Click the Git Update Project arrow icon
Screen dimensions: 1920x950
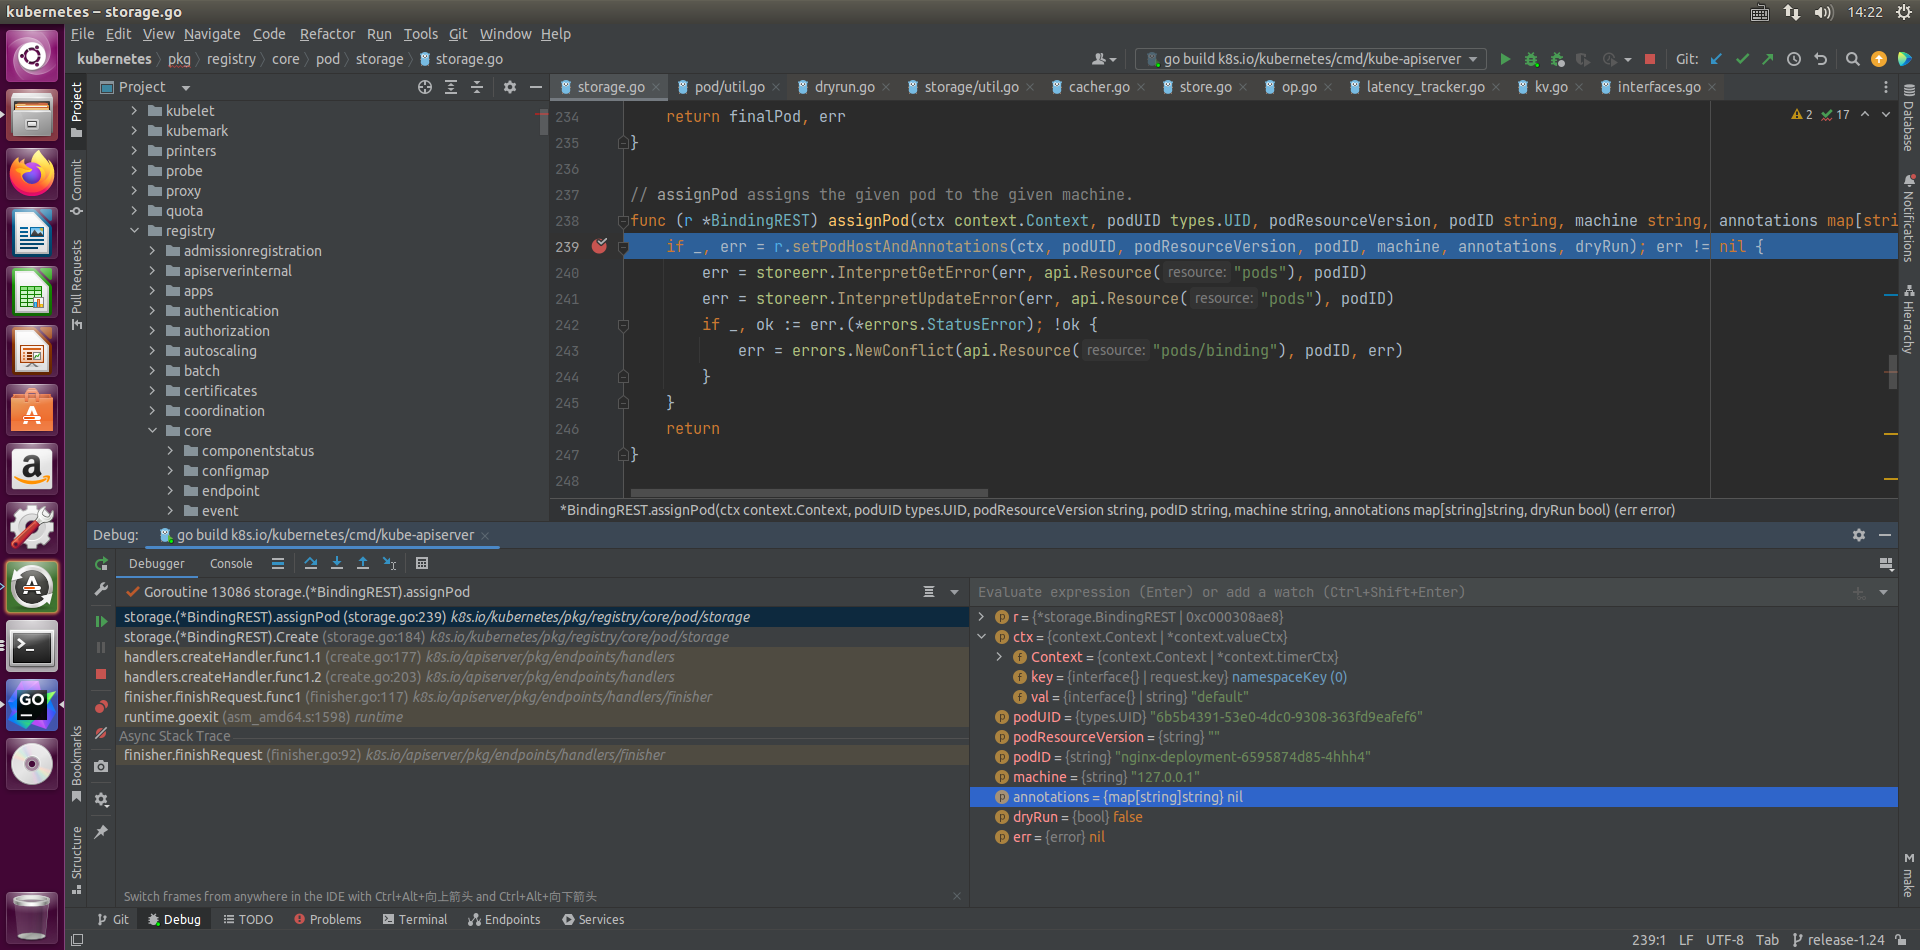coord(1716,59)
